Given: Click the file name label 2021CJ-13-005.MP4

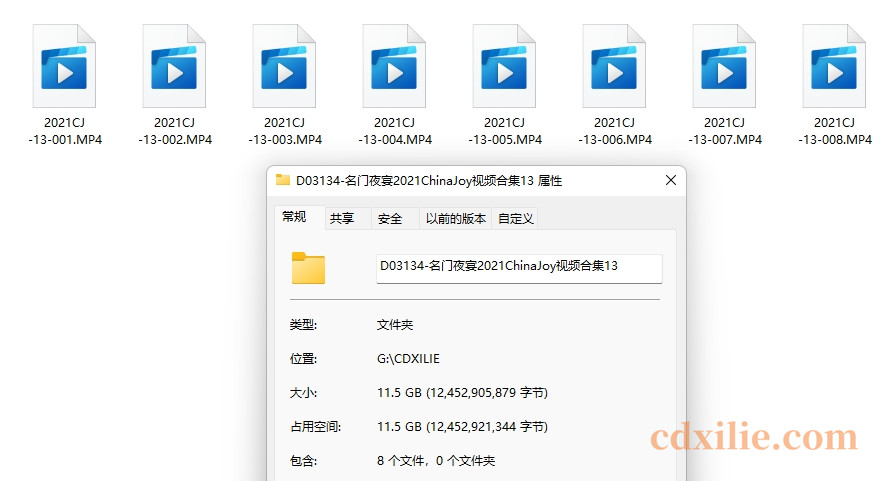Looking at the screenshot, I should pos(505,131).
